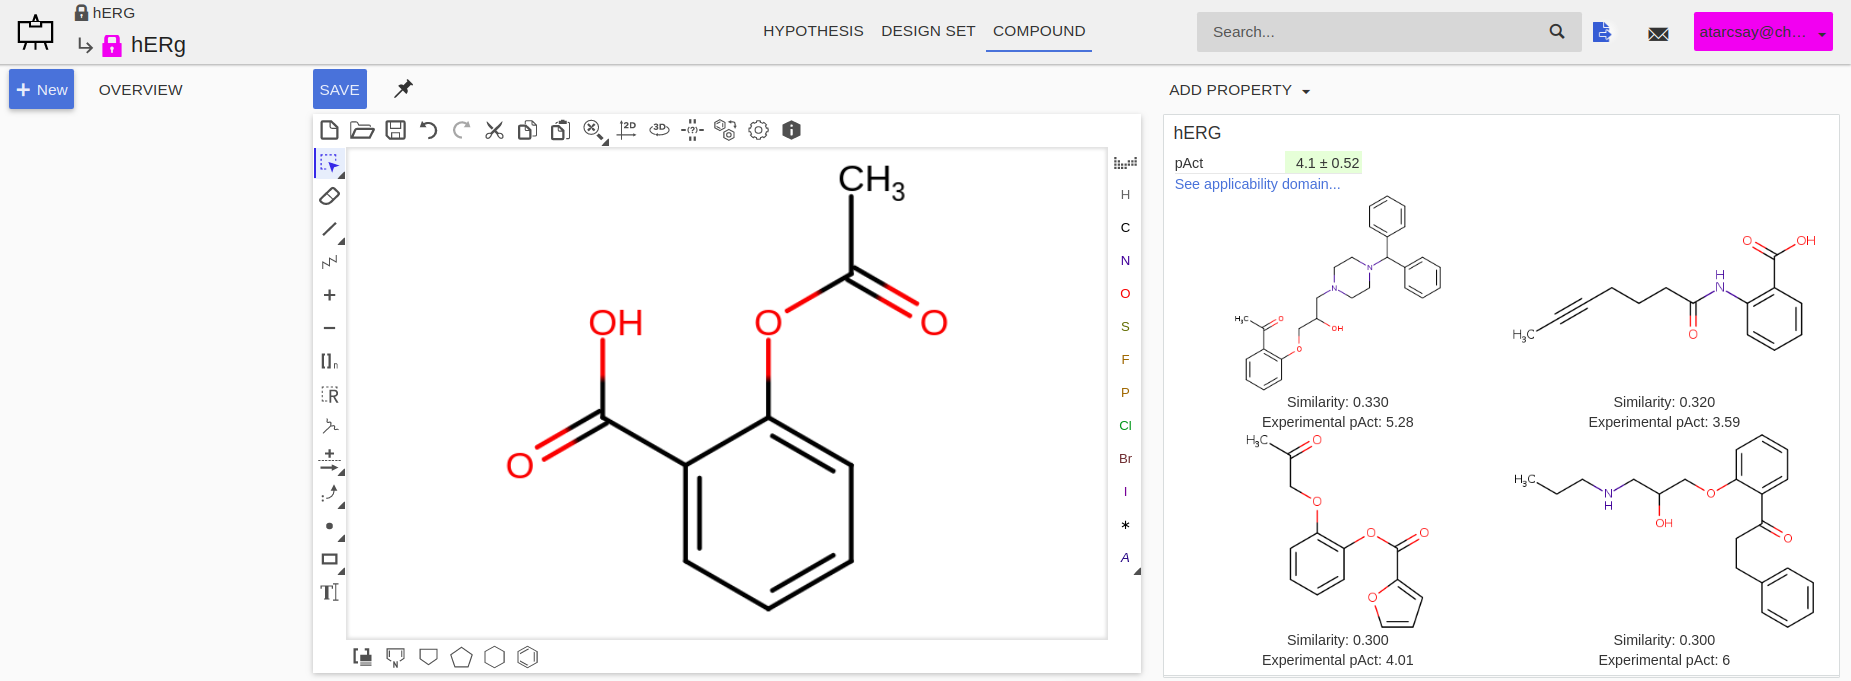This screenshot has width=1851, height=681.
Task: Expand the Add Property dropdown
Action: click(1239, 90)
